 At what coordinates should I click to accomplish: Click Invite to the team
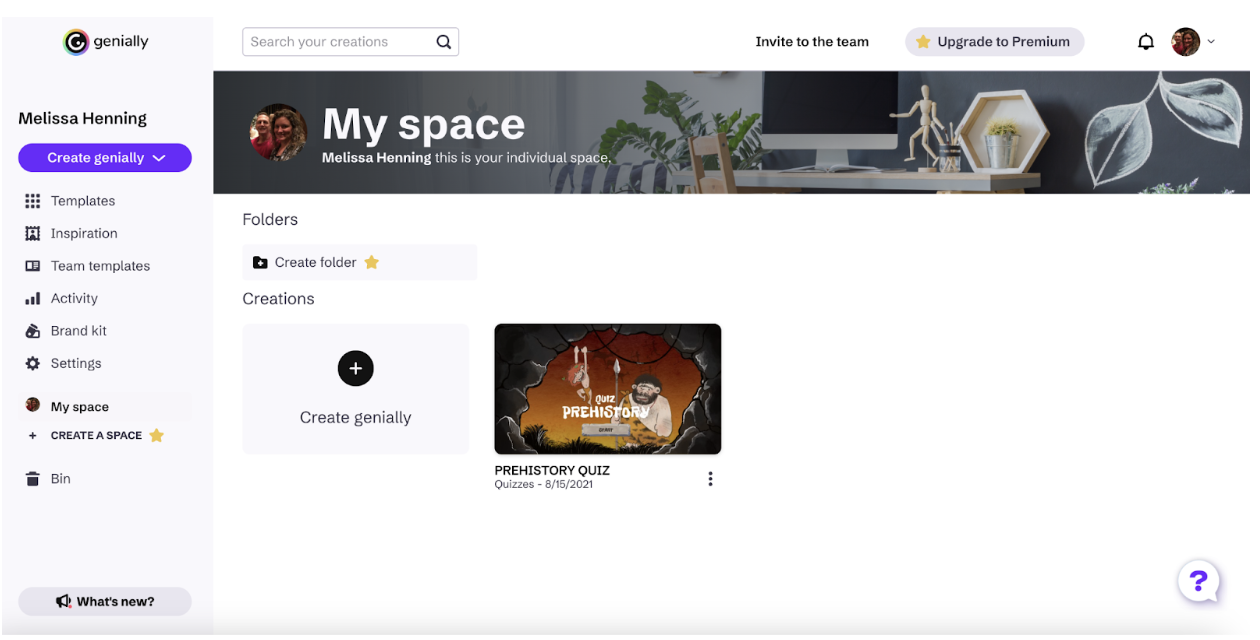(812, 42)
